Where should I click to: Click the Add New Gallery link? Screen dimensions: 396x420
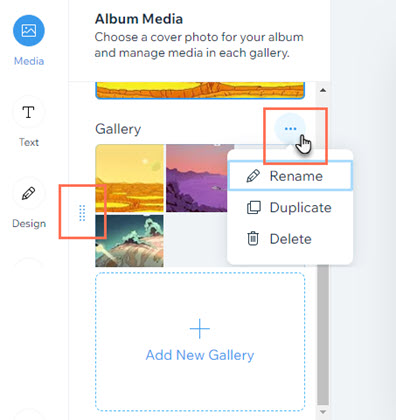point(200,355)
